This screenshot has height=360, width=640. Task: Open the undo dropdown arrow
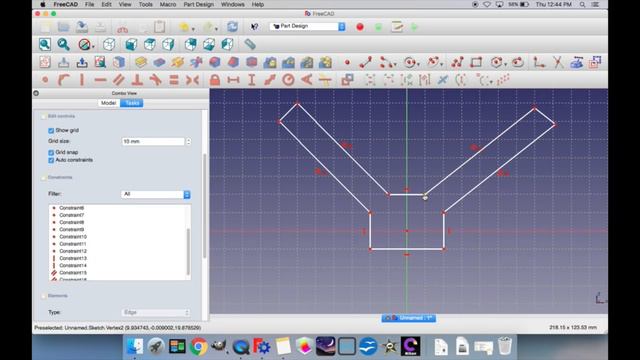click(x=193, y=29)
